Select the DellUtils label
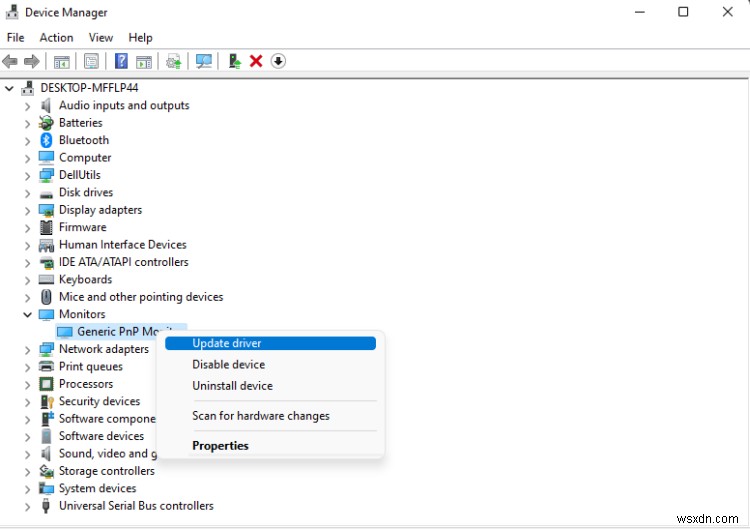750x529 pixels. [79, 175]
